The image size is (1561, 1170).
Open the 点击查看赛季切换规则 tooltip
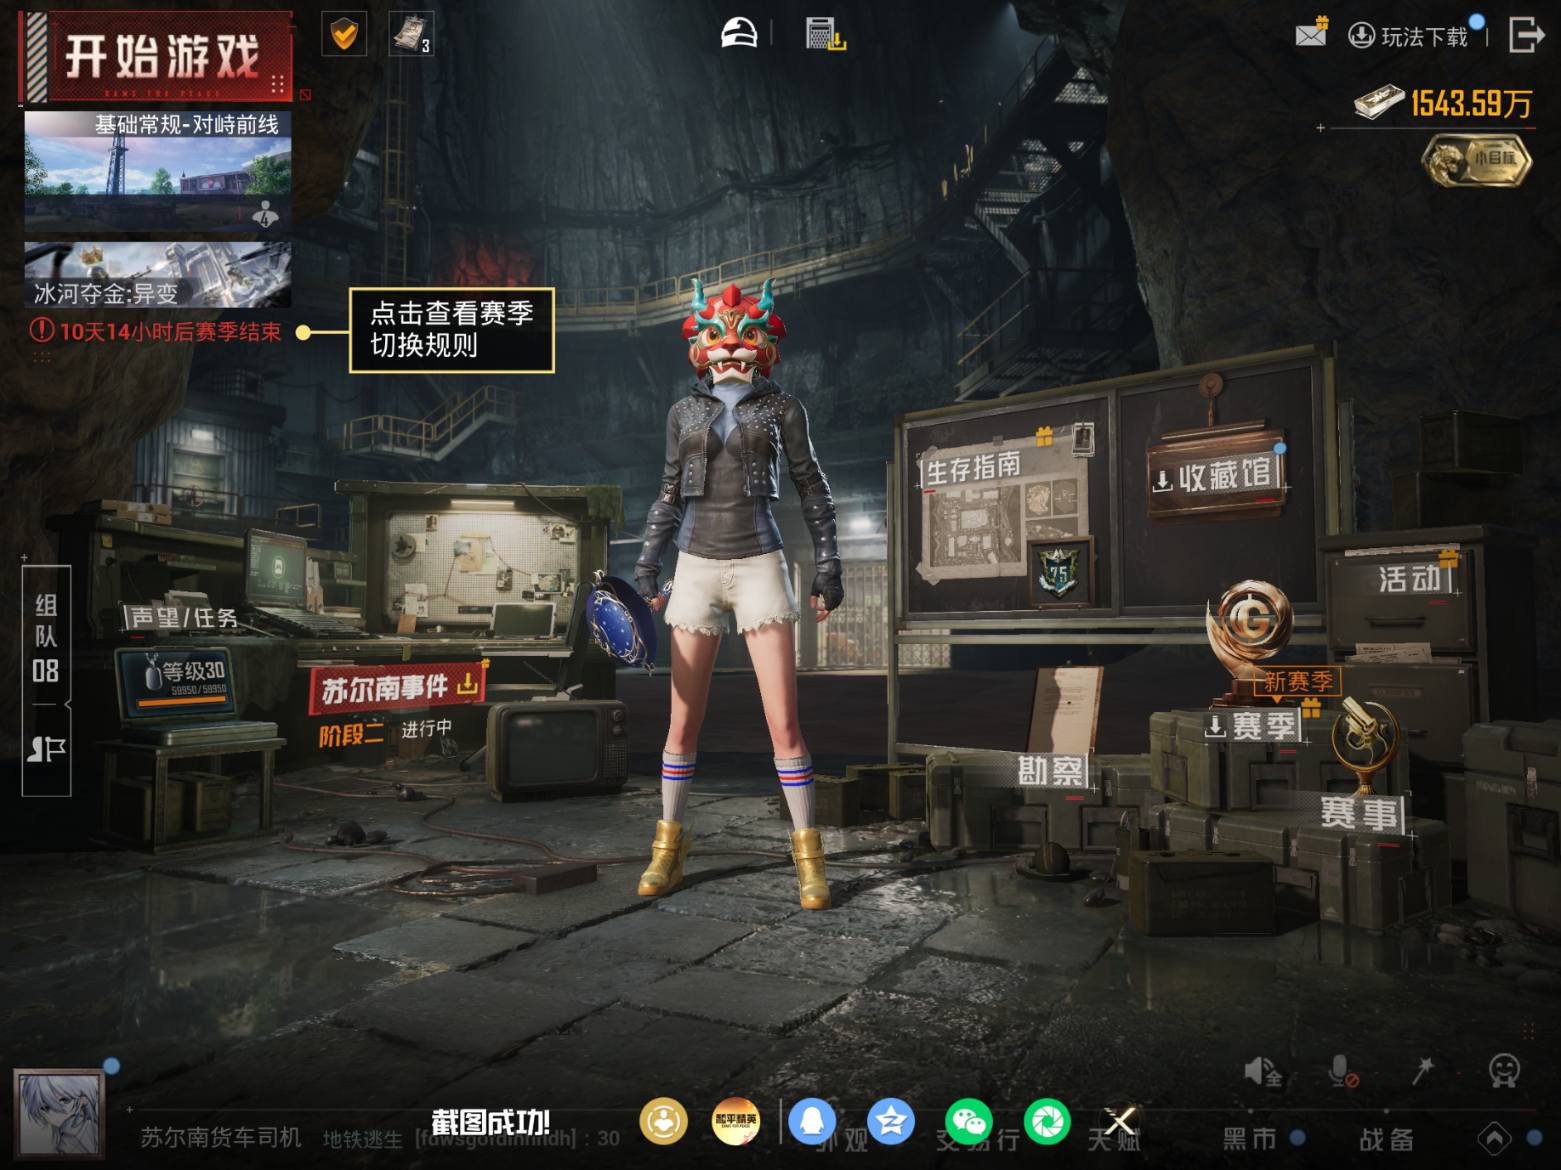click(451, 330)
